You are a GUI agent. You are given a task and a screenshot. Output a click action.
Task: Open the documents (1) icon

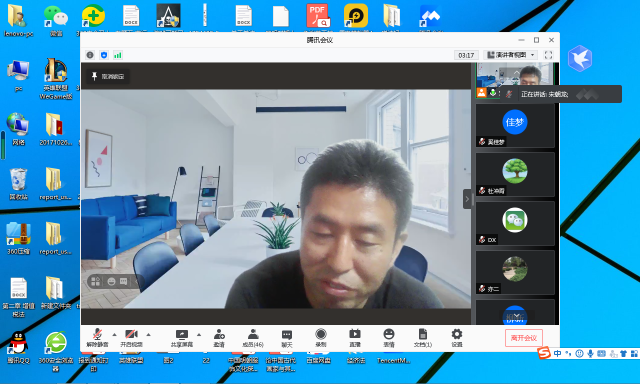pos(423,337)
